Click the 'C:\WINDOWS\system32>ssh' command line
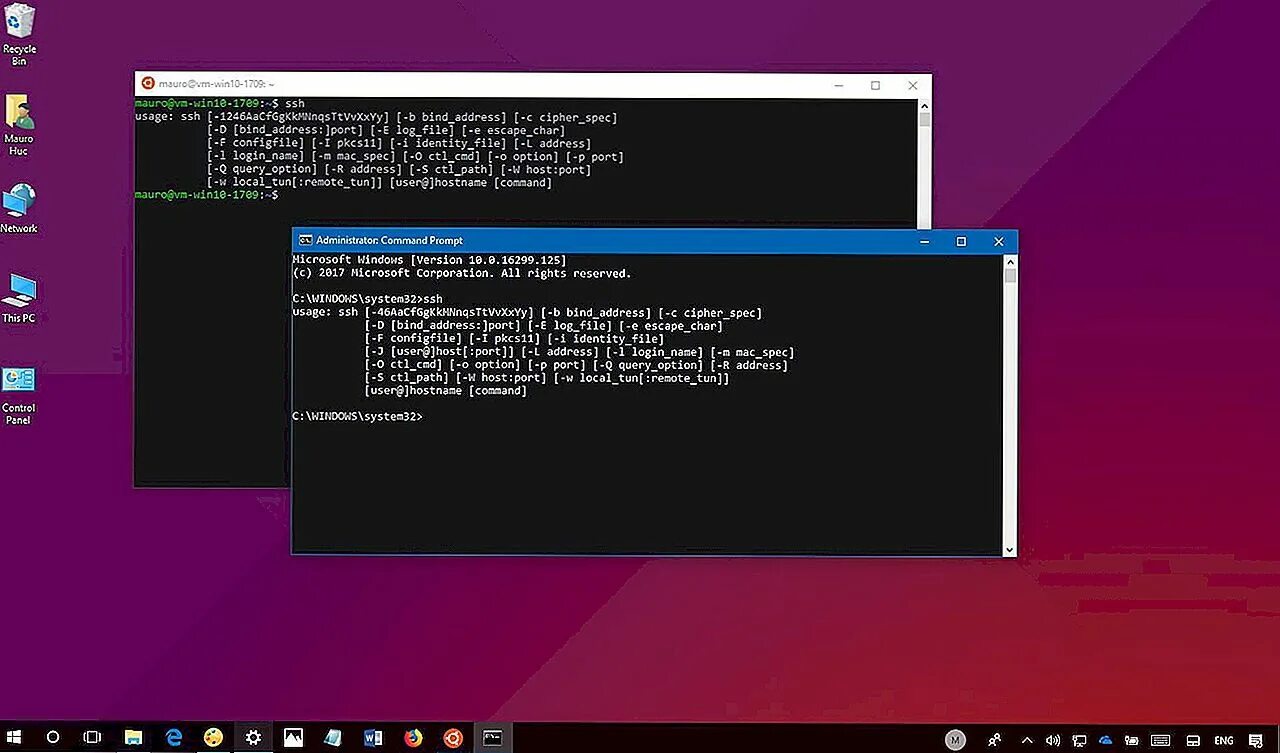The image size is (1280, 753). 367,299
